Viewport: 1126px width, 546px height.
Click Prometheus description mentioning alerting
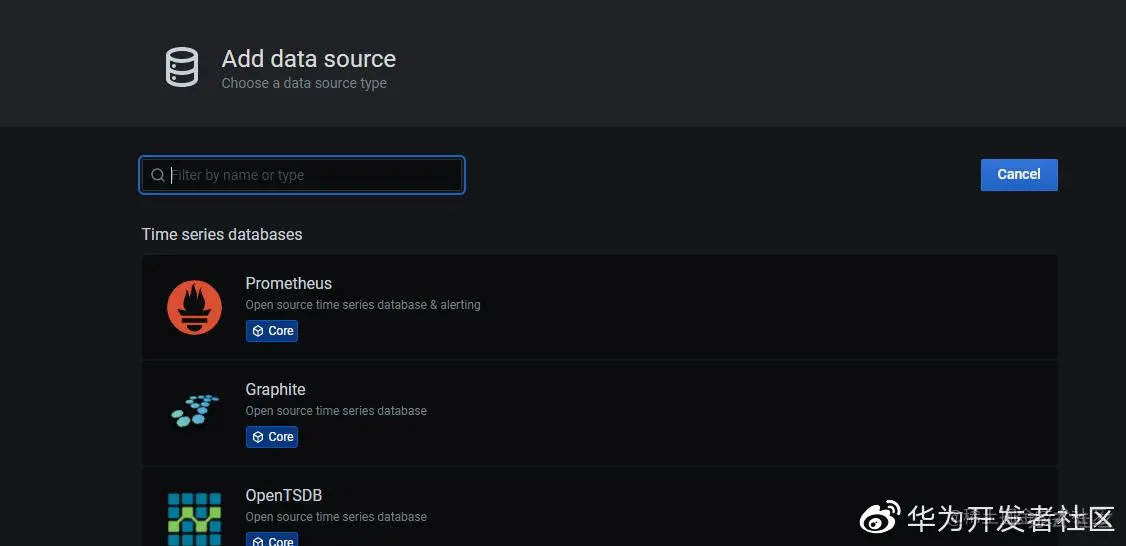click(363, 305)
